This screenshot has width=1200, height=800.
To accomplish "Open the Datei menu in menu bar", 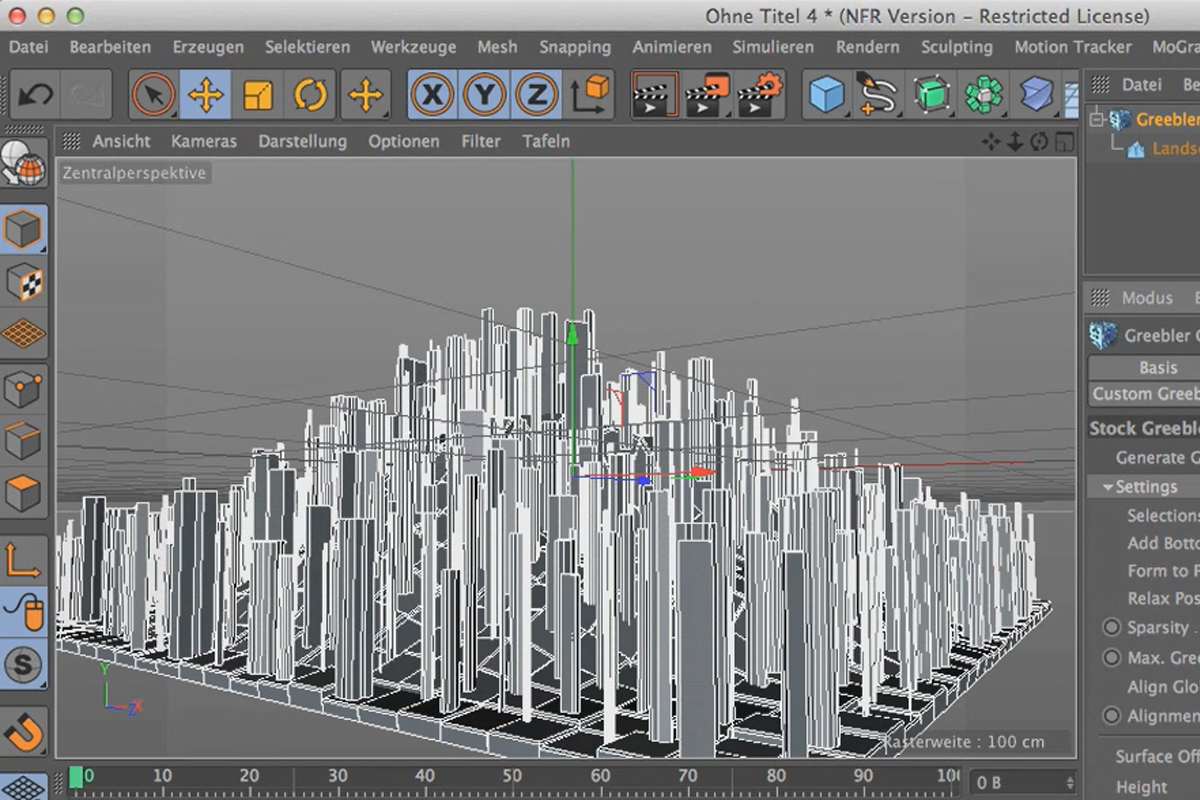I will click(x=28, y=47).
